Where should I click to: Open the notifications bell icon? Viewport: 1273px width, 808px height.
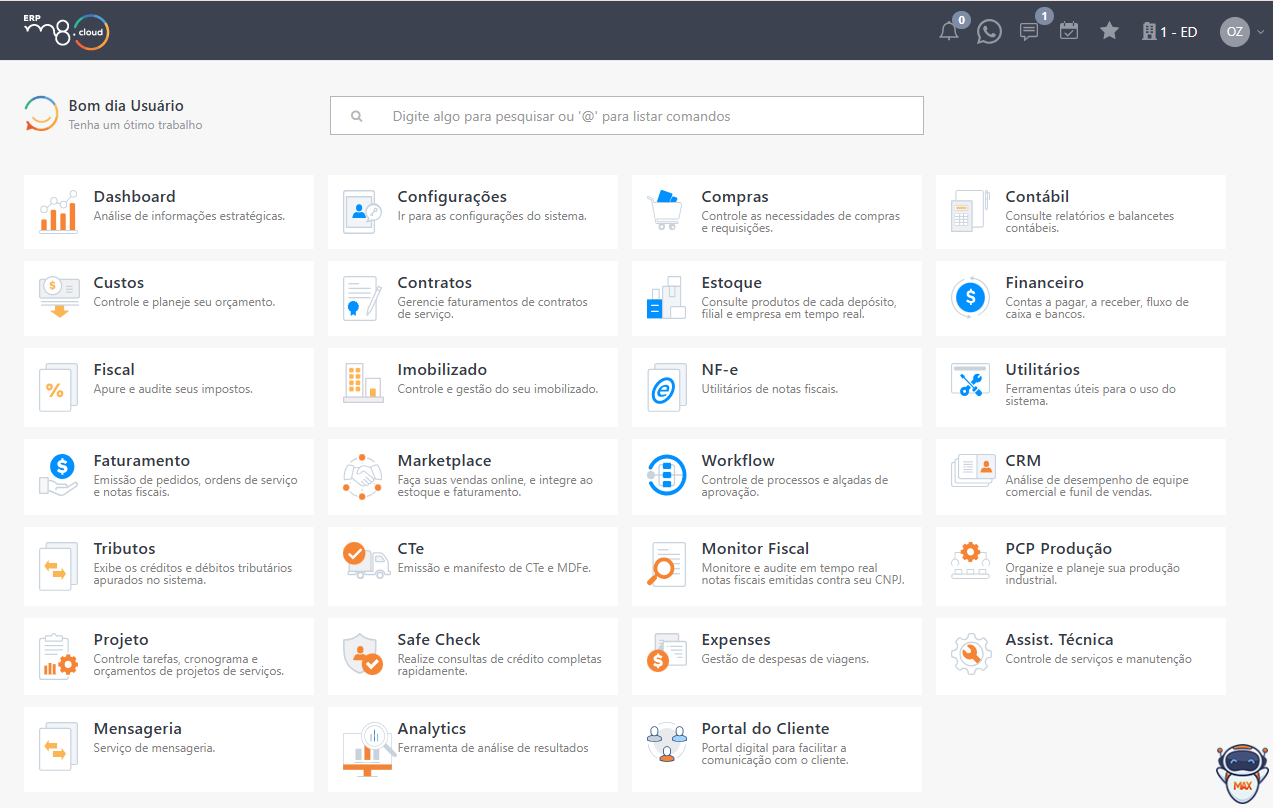click(x=949, y=31)
